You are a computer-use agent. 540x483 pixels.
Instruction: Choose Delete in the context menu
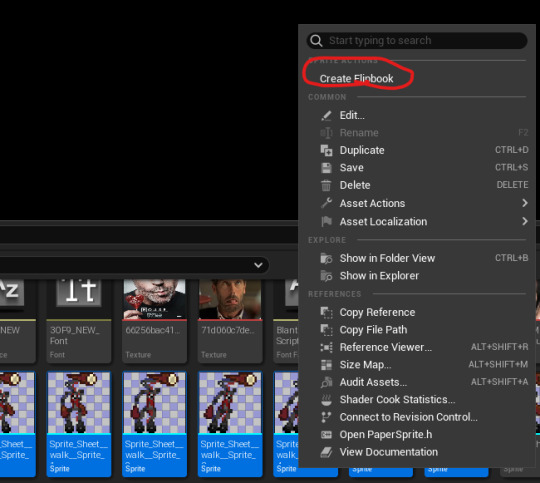[x=355, y=185]
